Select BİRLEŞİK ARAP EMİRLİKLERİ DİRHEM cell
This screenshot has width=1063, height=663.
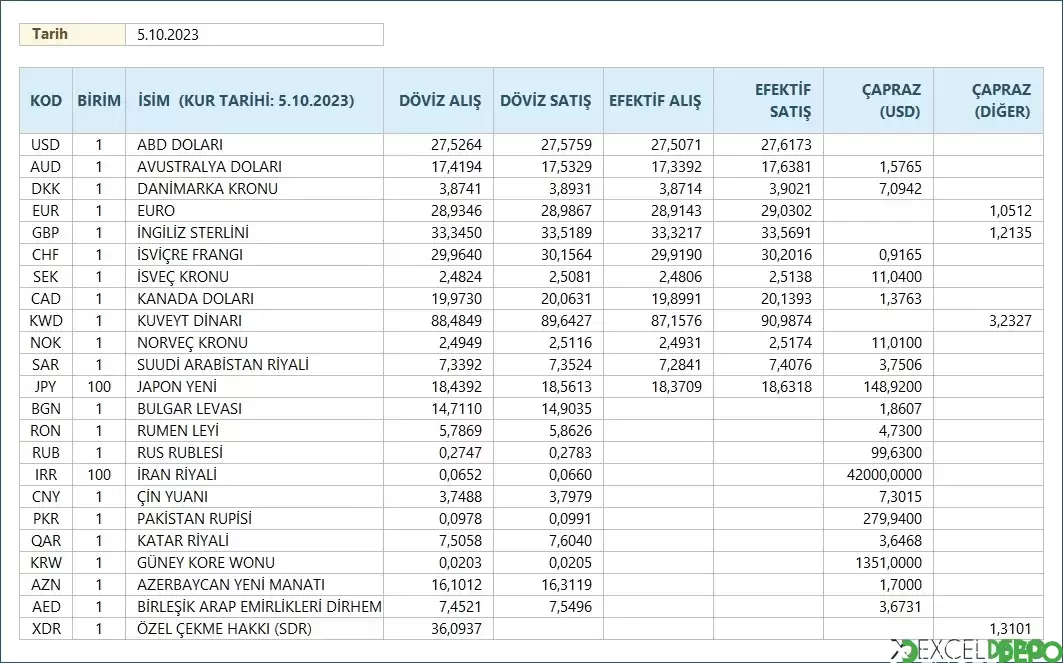tap(254, 607)
